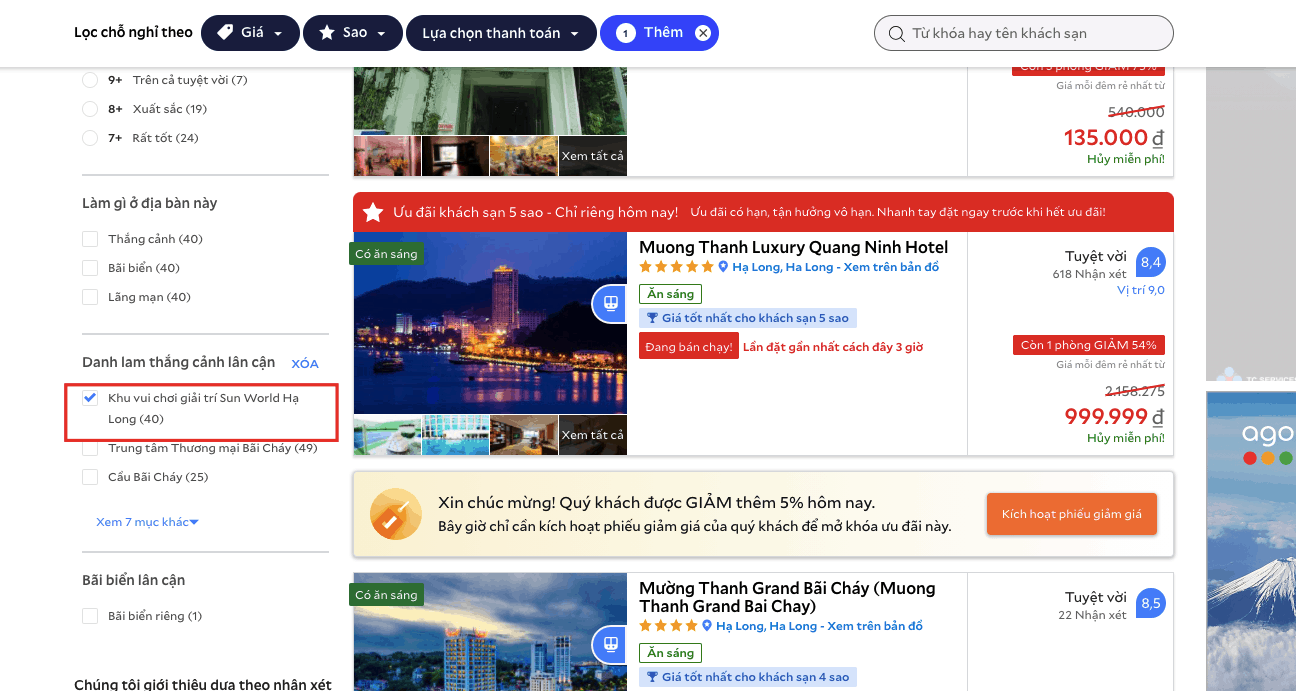This screenshot has height=691, width=1296.
Task: Check the Bãi biển (40) checkbox
Action: click(90, 268)
